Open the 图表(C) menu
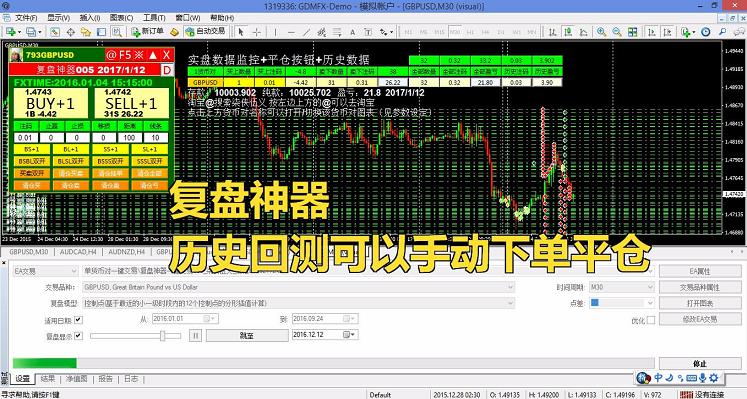The image size is (747, 399). point(121,18)
